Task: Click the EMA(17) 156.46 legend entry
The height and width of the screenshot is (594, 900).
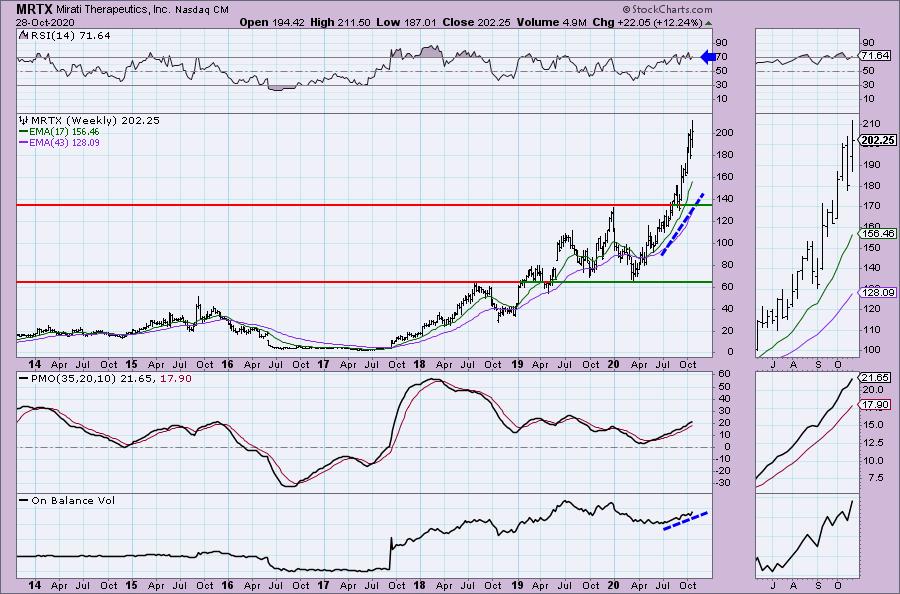Action: pos(64,131)
